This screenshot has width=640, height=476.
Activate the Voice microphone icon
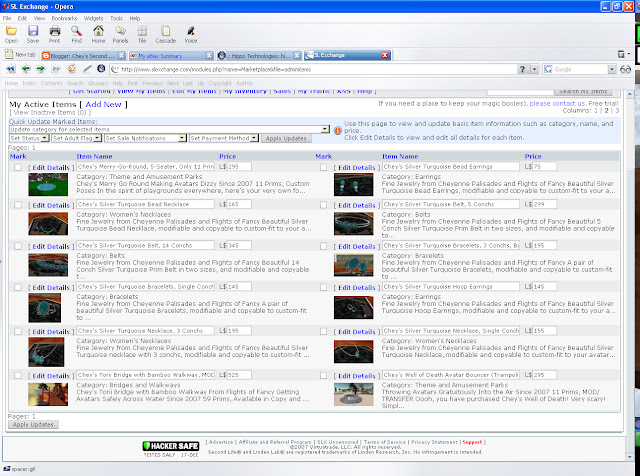191,31
